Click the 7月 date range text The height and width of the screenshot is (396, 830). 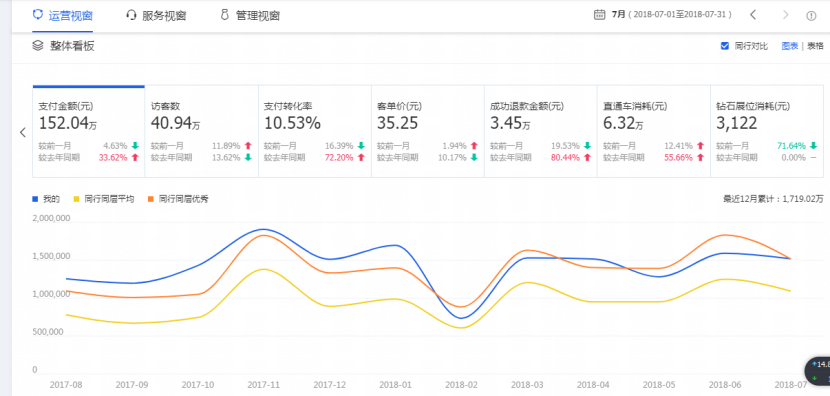pos(672,15)
